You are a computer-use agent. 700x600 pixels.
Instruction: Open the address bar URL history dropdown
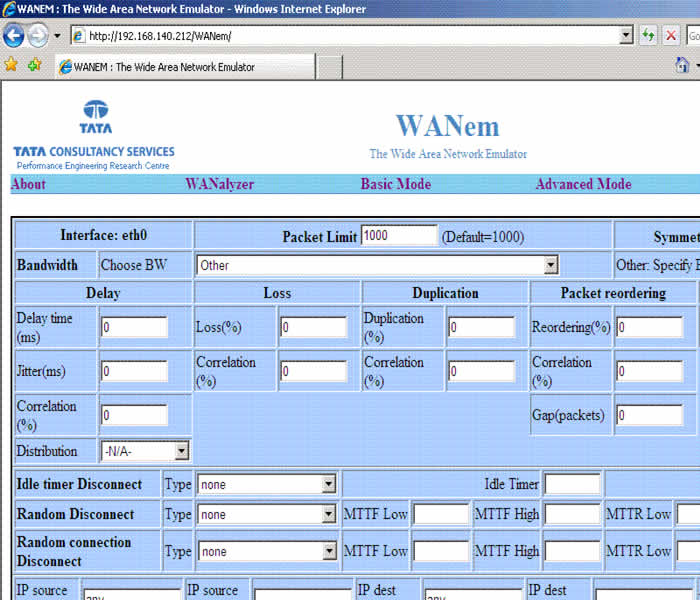[626, 36]
